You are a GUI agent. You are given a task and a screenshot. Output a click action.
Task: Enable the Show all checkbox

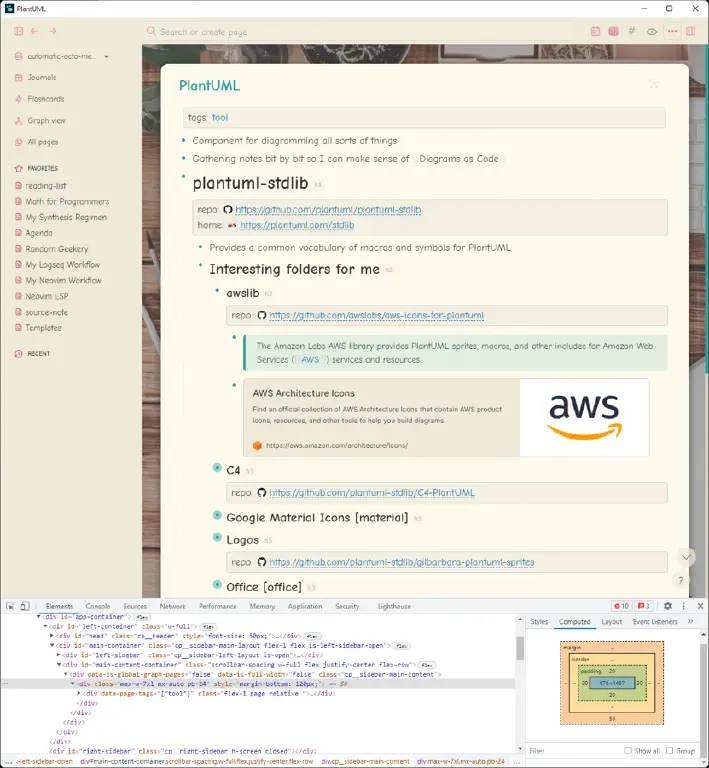point(628,751)
